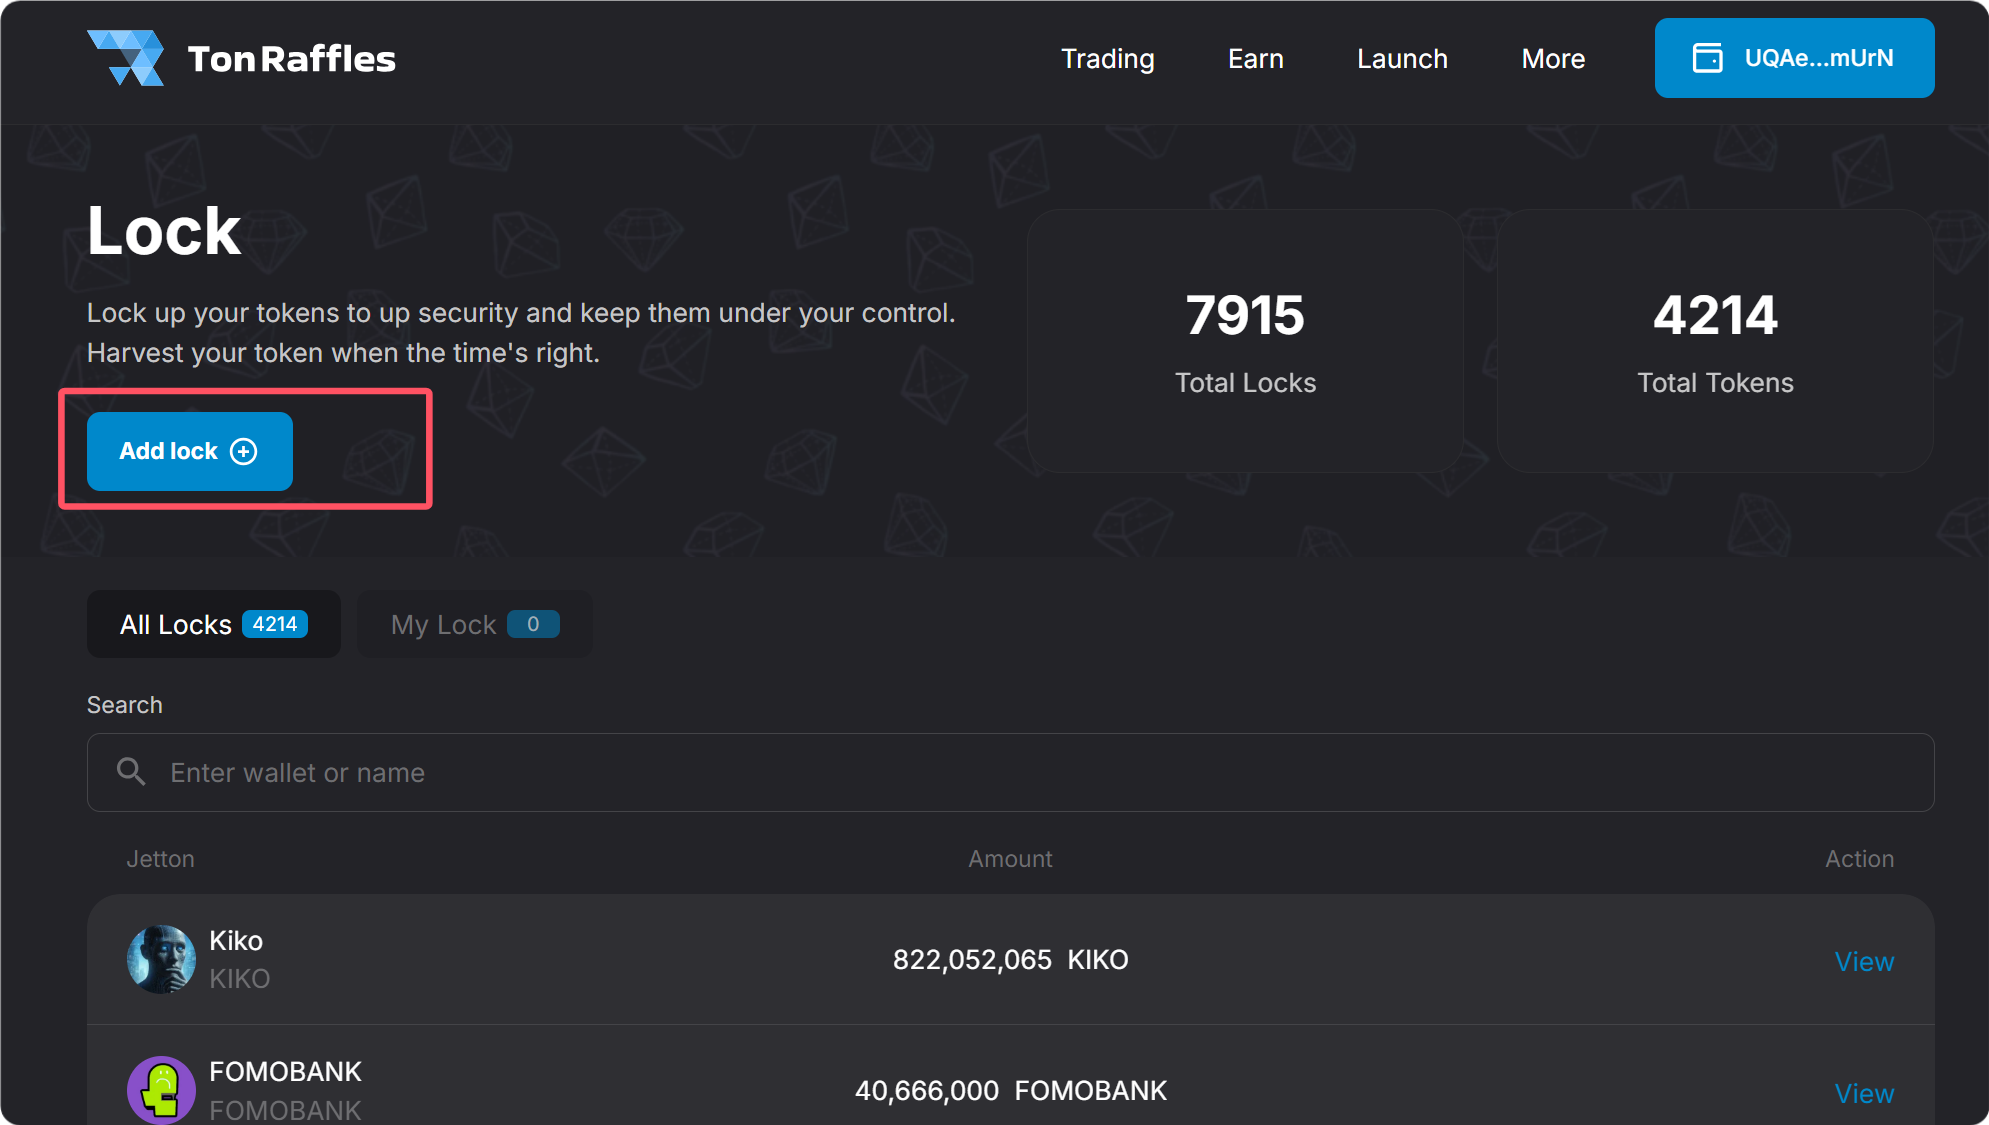
Task: Expand the Launch menu
Action: click(1402, 59)
